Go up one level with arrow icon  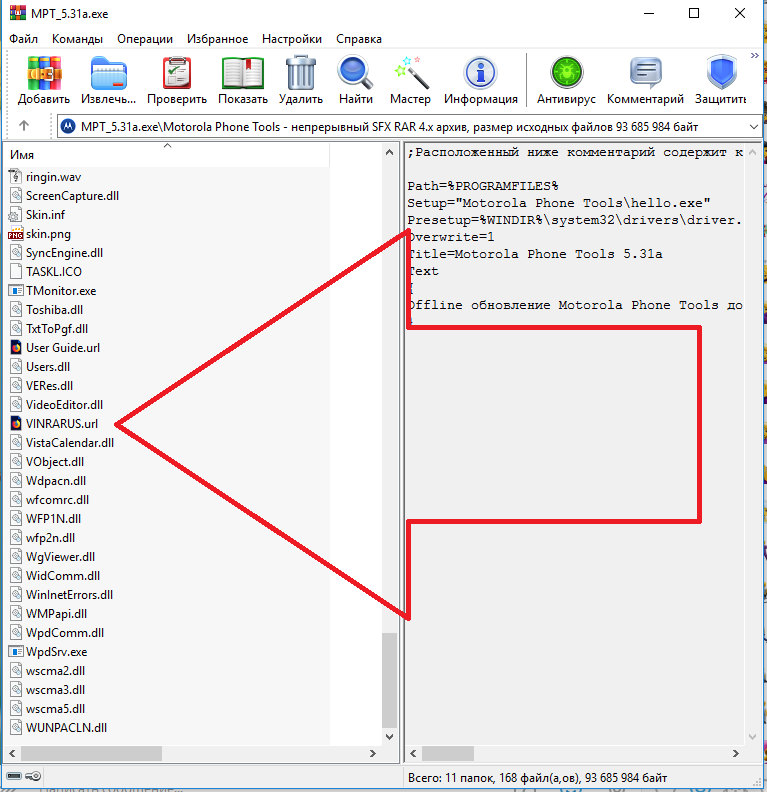[x=24, y=126]
